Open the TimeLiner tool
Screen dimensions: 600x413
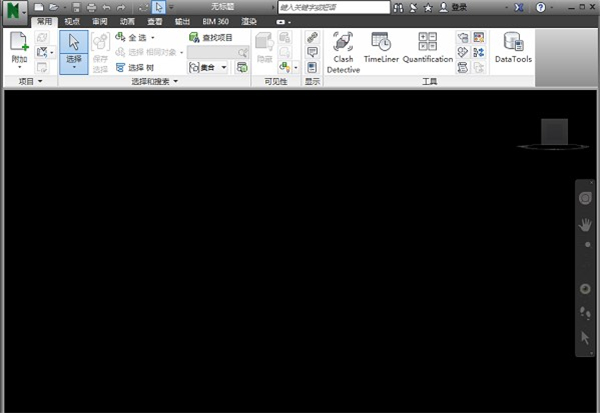(381, 47)
